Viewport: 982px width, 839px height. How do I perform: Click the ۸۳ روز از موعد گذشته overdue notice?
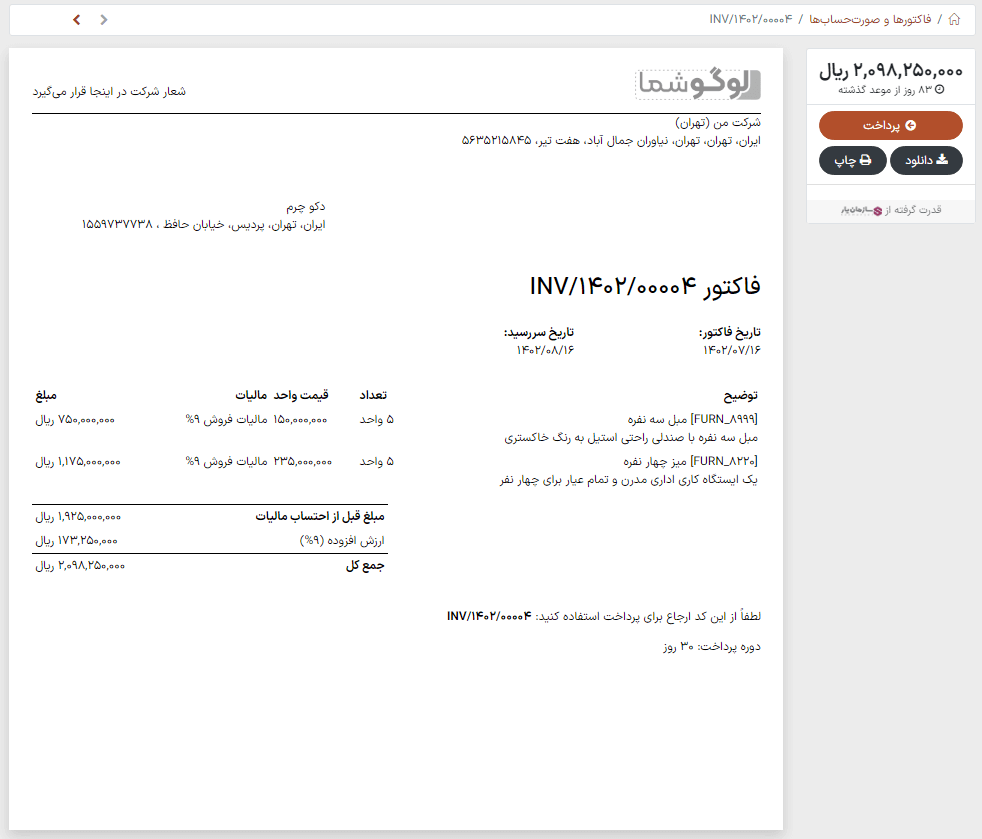click(x=891, y=90)
